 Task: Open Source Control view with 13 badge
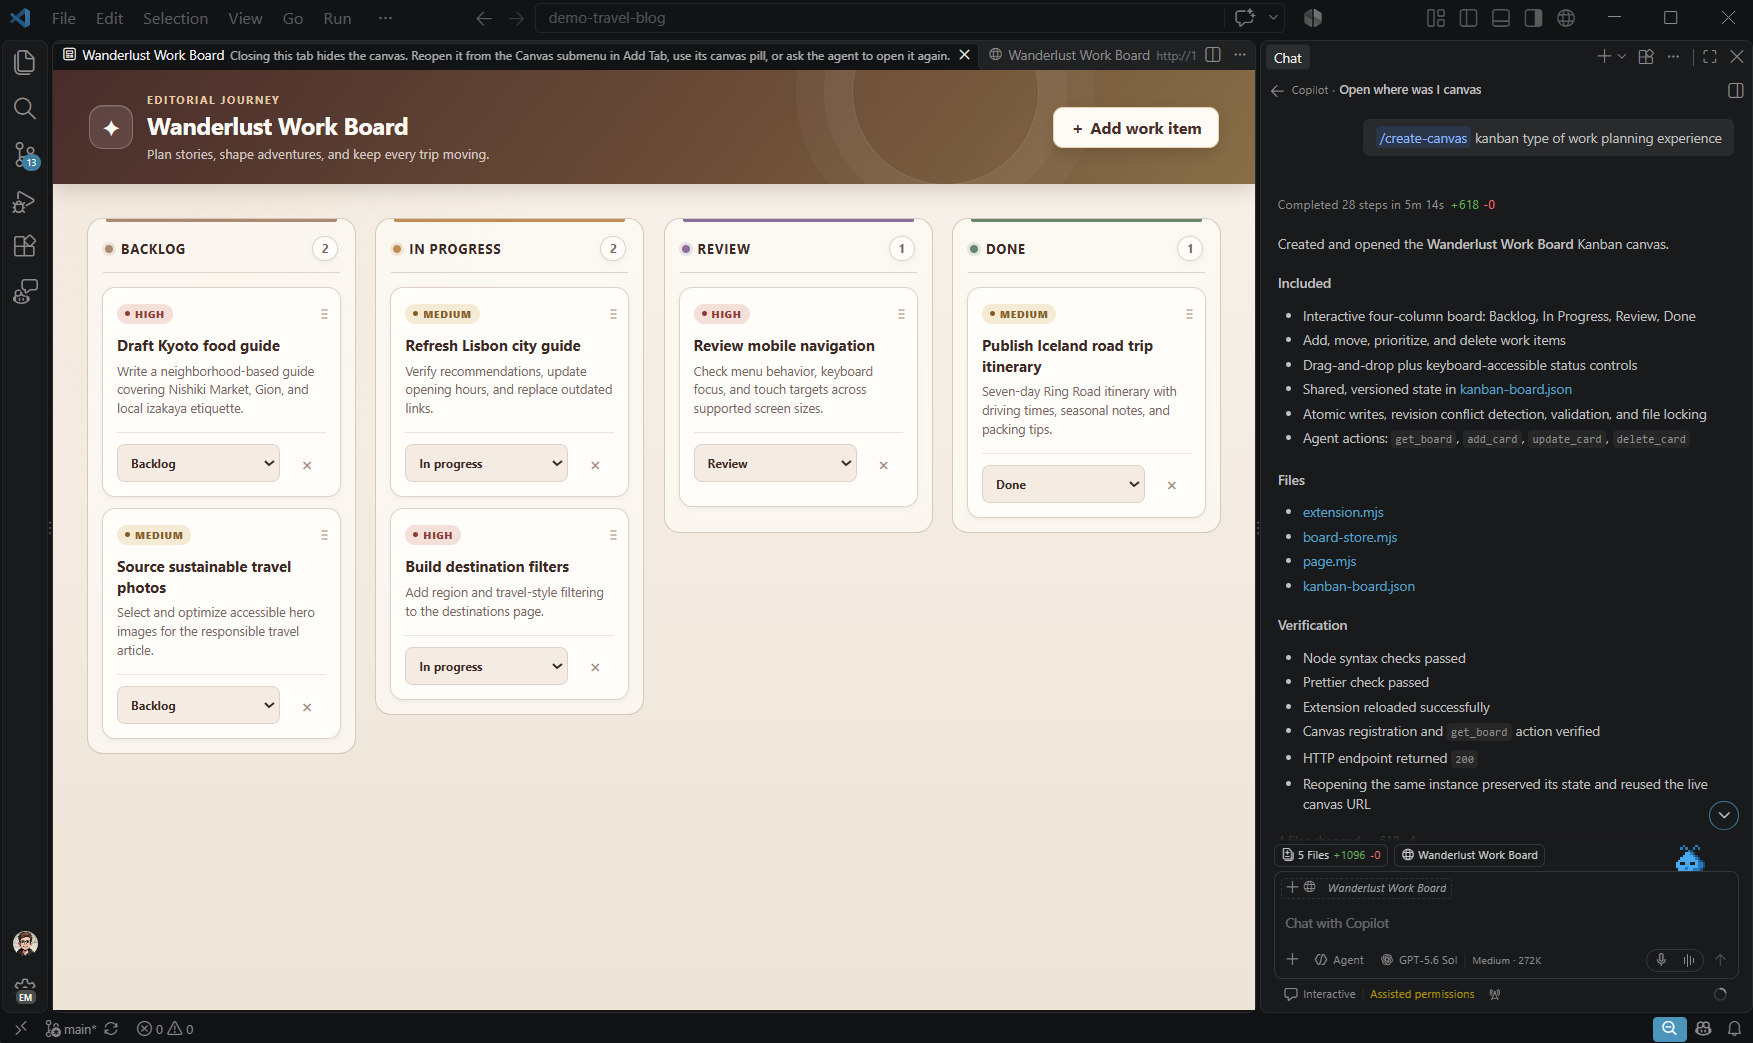[25, 154]
